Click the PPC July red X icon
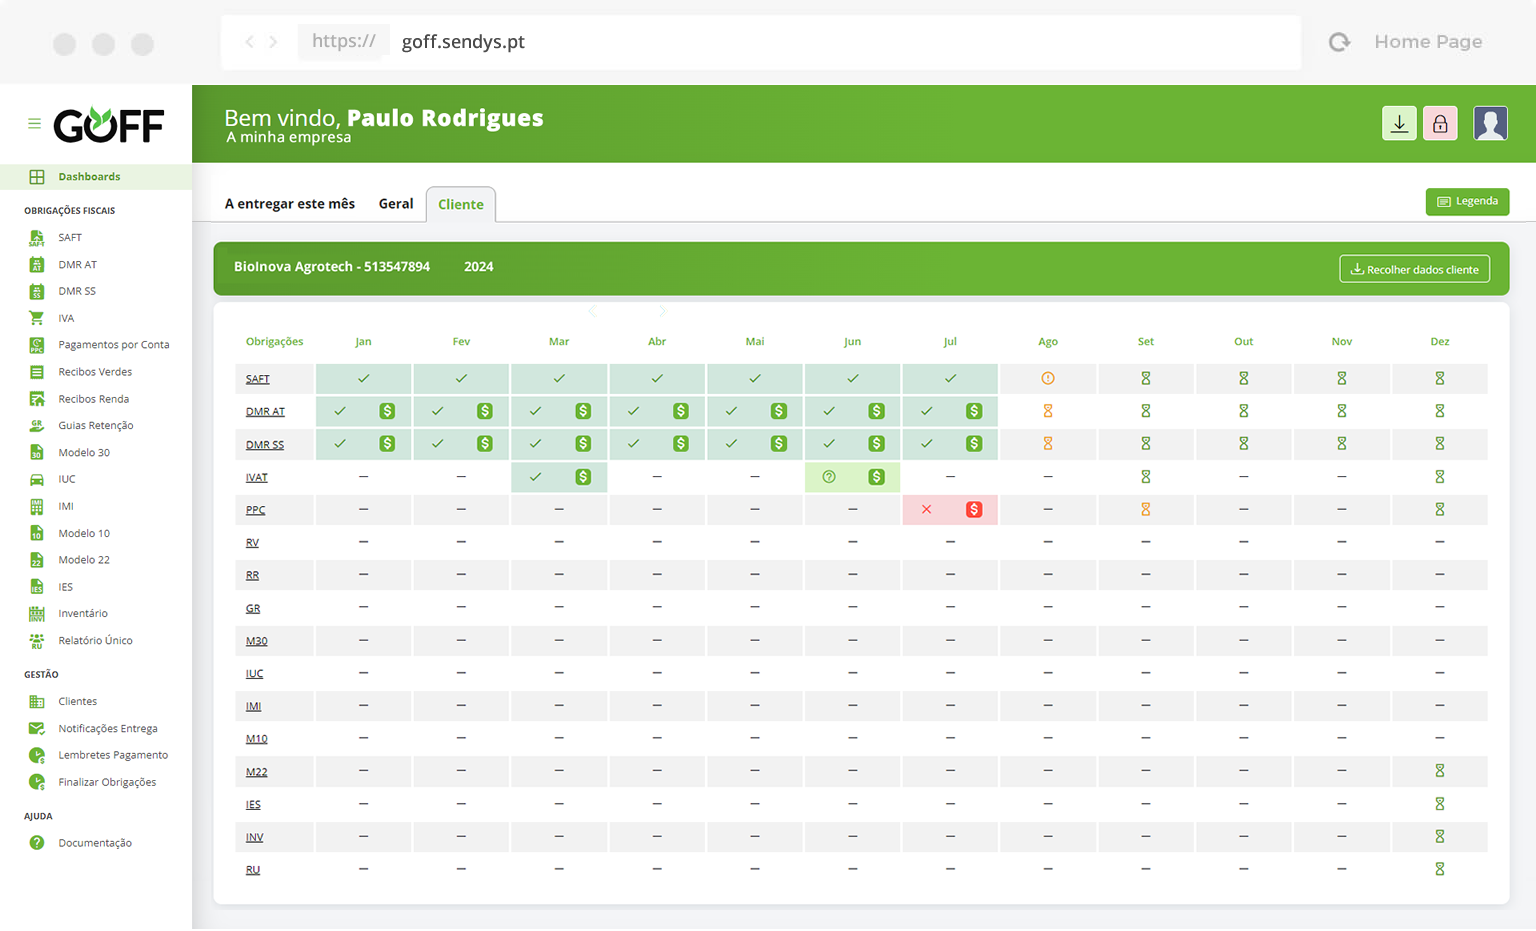 [926, 510]
